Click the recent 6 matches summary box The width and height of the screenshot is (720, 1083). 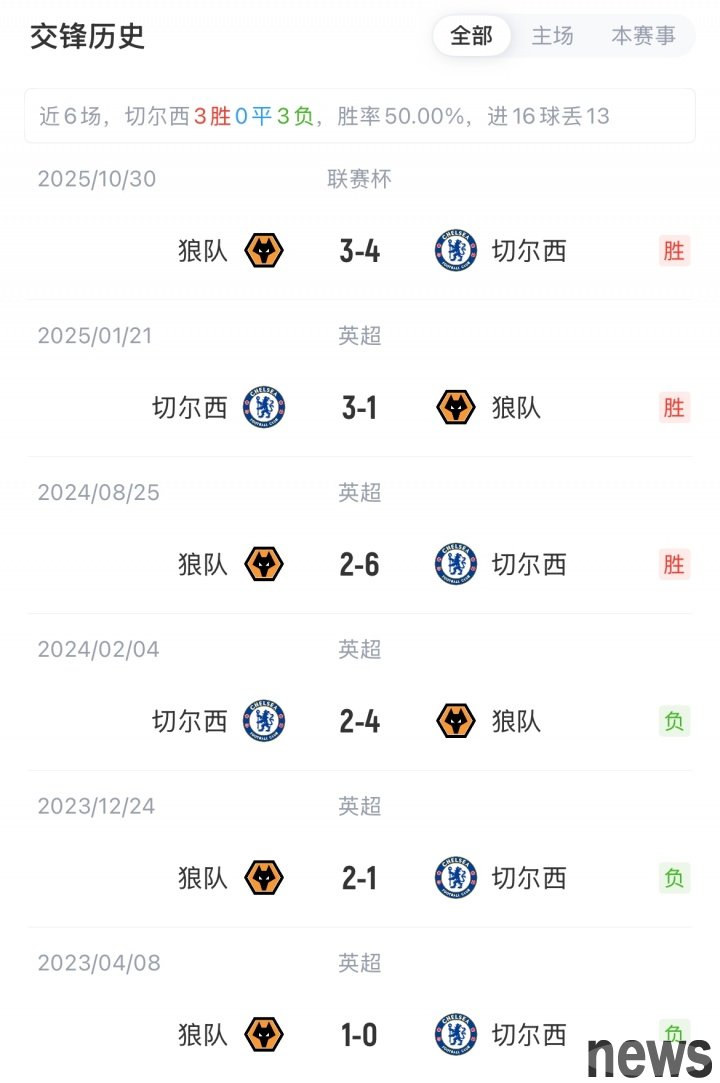pos(359,116)
